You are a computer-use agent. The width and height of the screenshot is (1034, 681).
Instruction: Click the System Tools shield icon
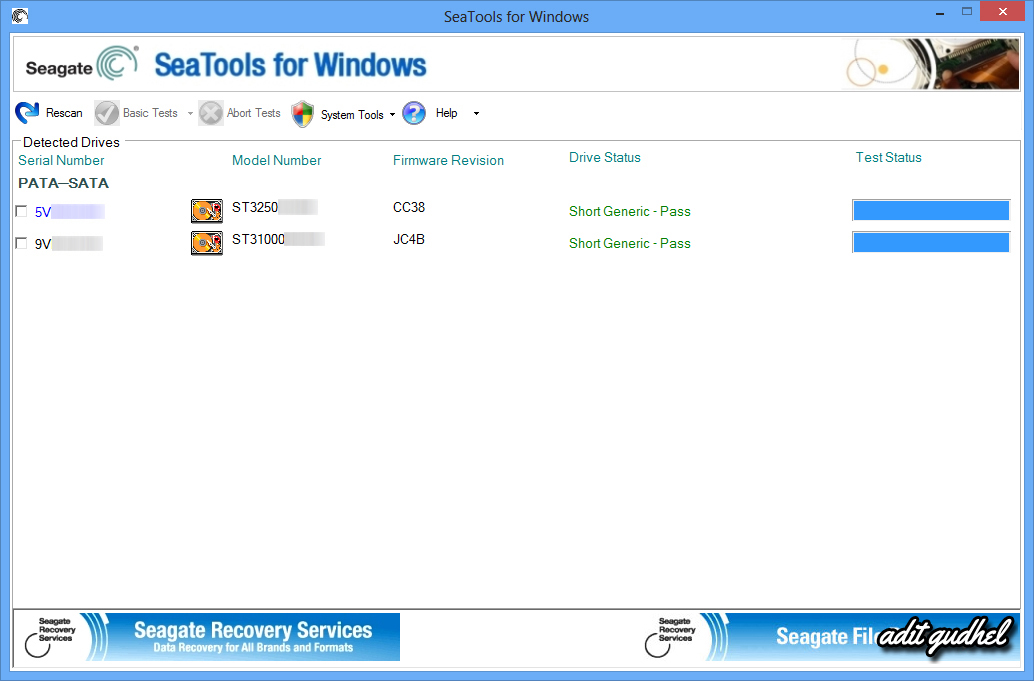click(x=303, y=113)
